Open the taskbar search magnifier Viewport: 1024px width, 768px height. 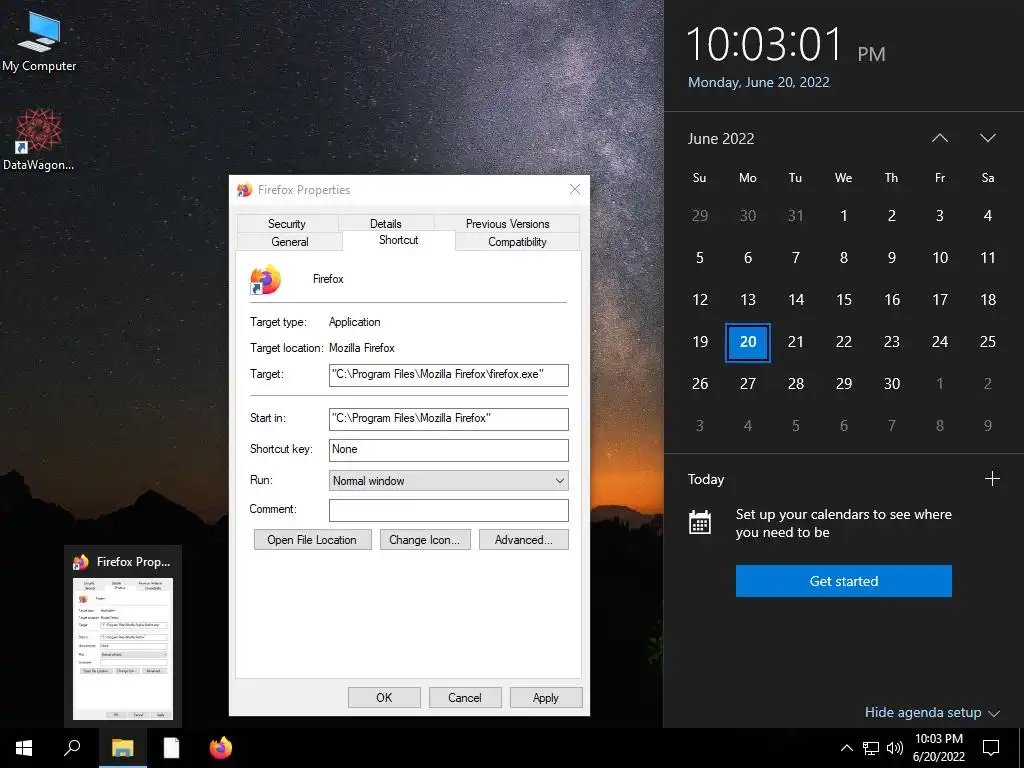pos(72,748)
